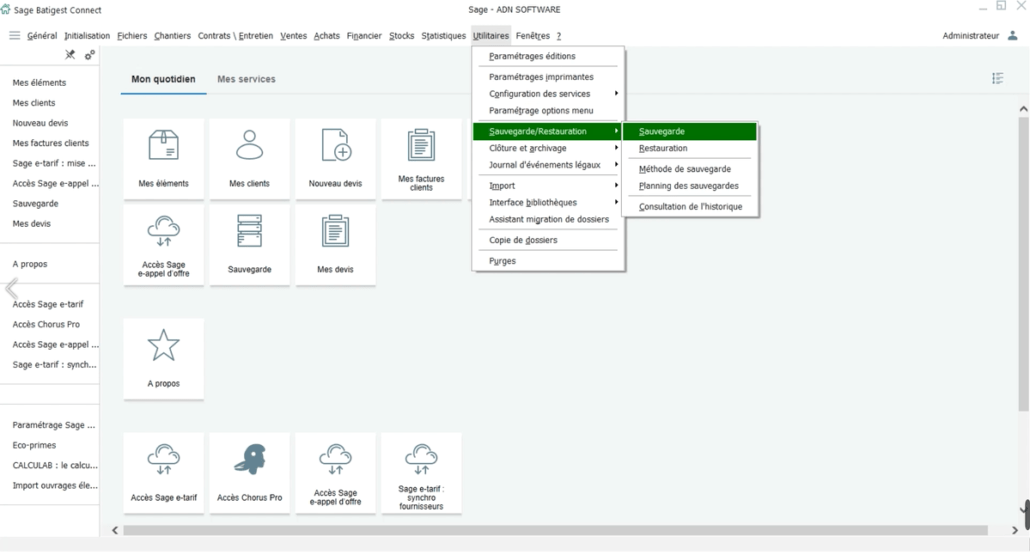Open the Mes éléments tile

click(x=164, y=159)
